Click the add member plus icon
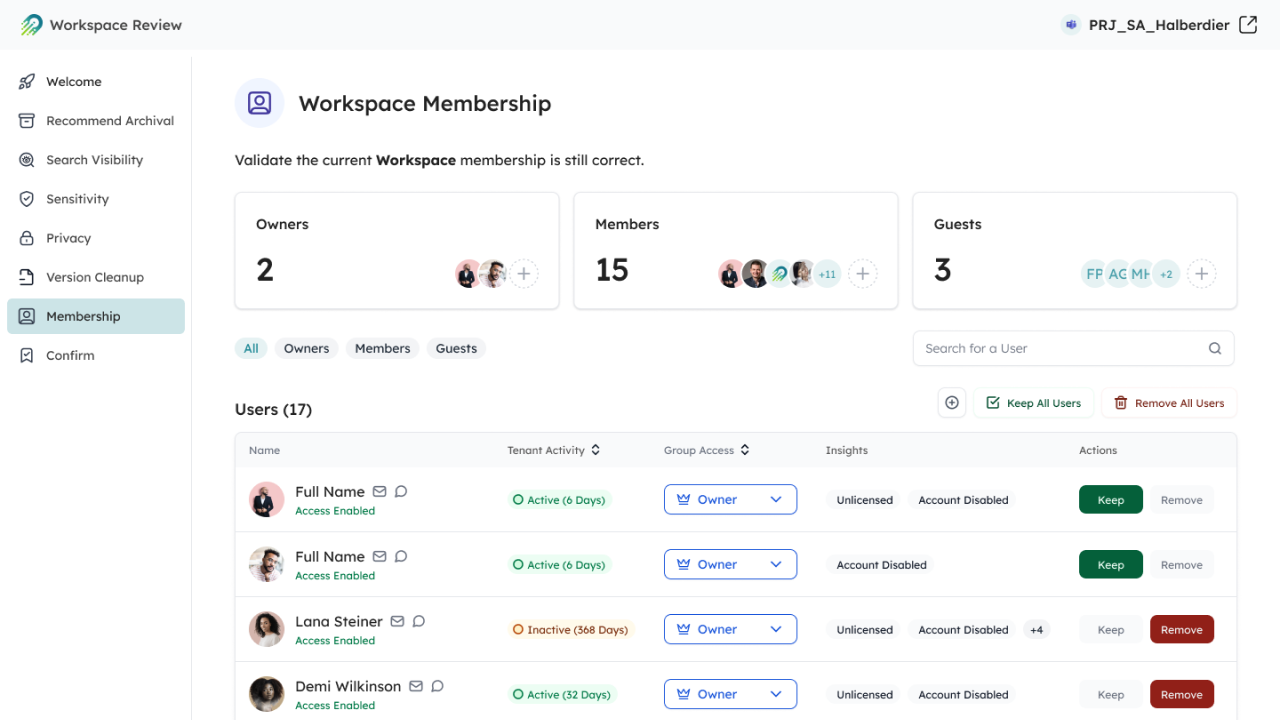The width and height of the screenshot is (1280, 720). (x=863, y=274)
